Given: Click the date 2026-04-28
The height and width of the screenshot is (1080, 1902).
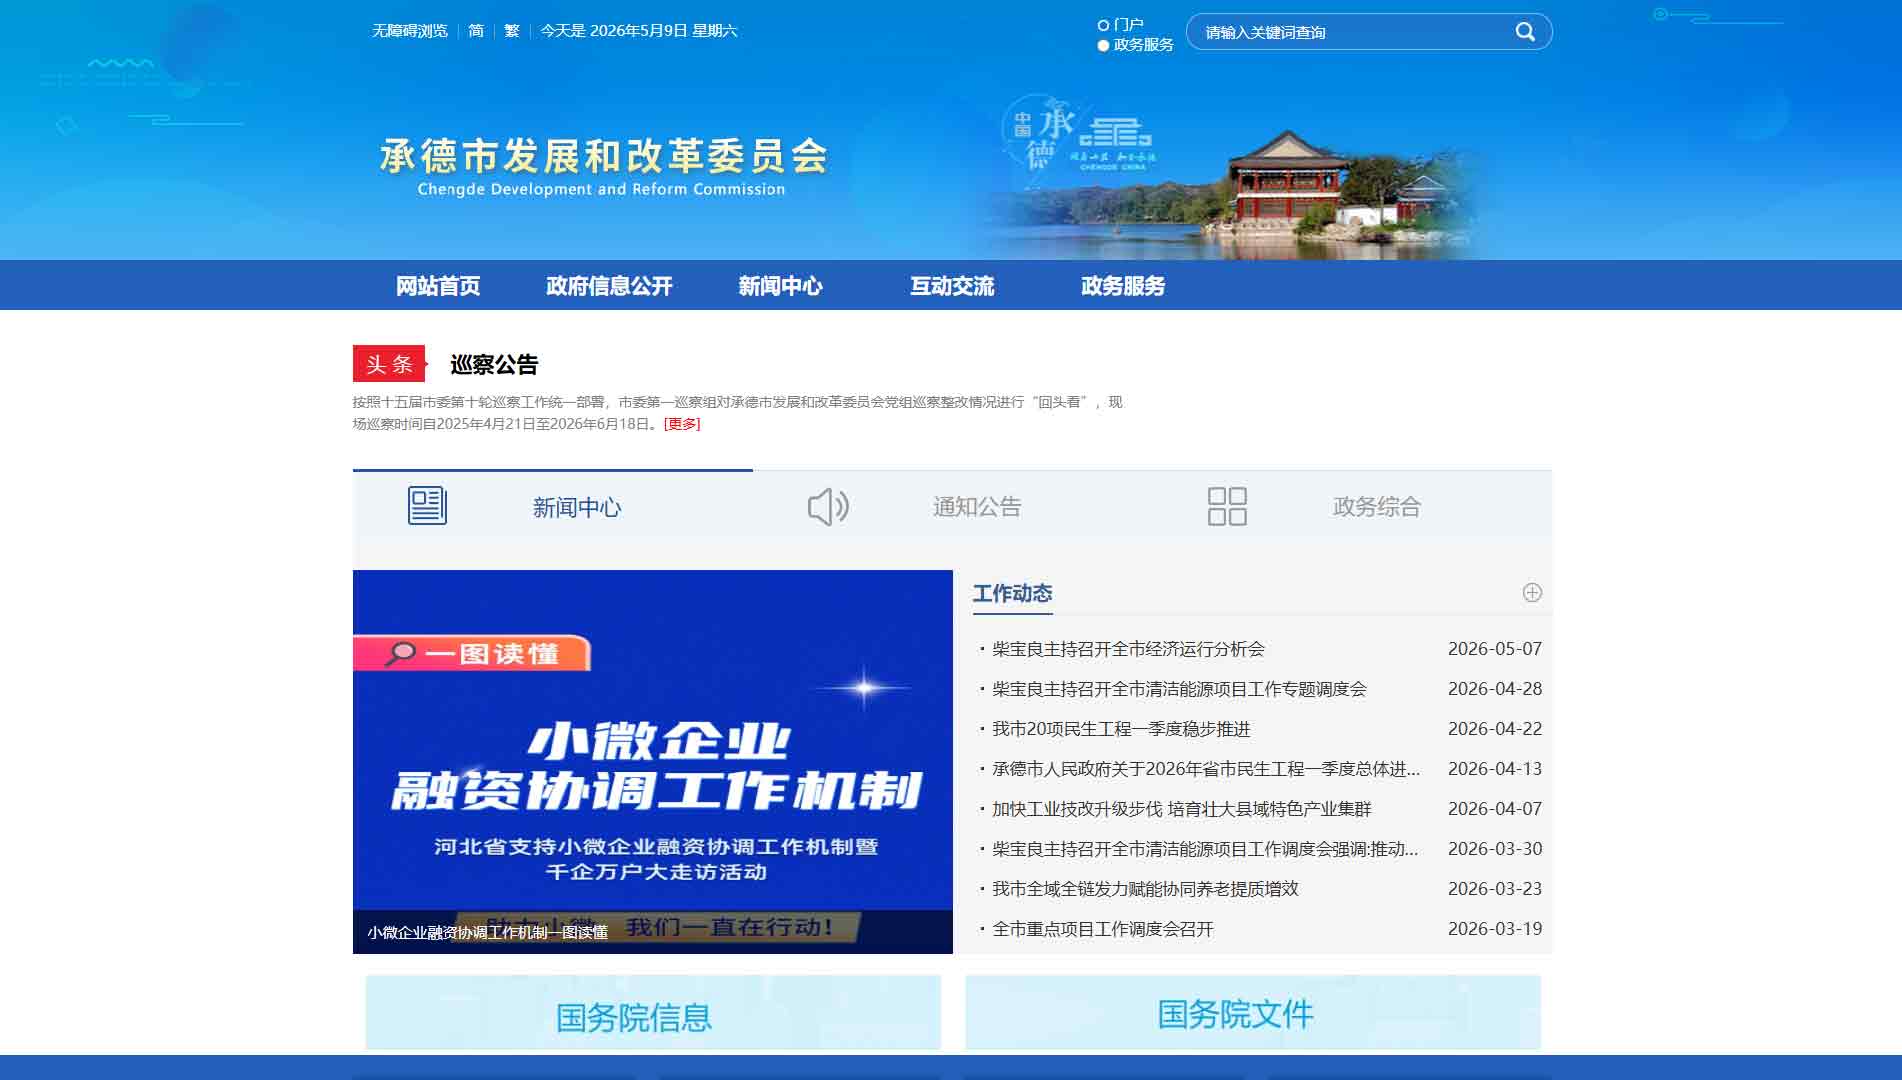Looking at the screenshot, I should pos(1495,689).
